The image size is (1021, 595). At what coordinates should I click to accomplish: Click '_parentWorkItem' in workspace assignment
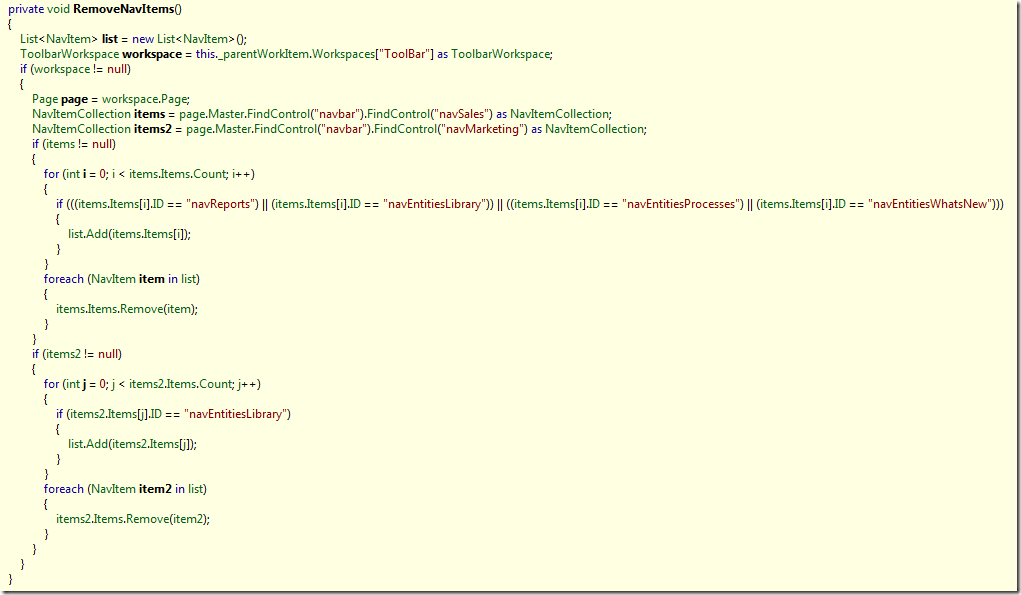point(264,54)
